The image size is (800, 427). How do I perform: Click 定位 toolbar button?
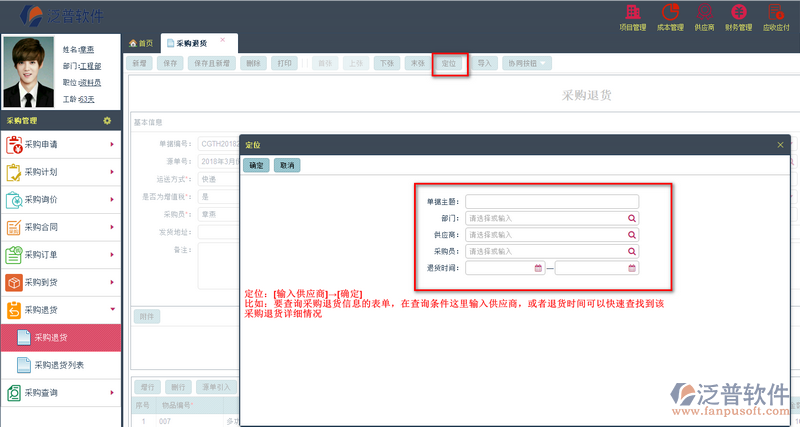point(449,63)
